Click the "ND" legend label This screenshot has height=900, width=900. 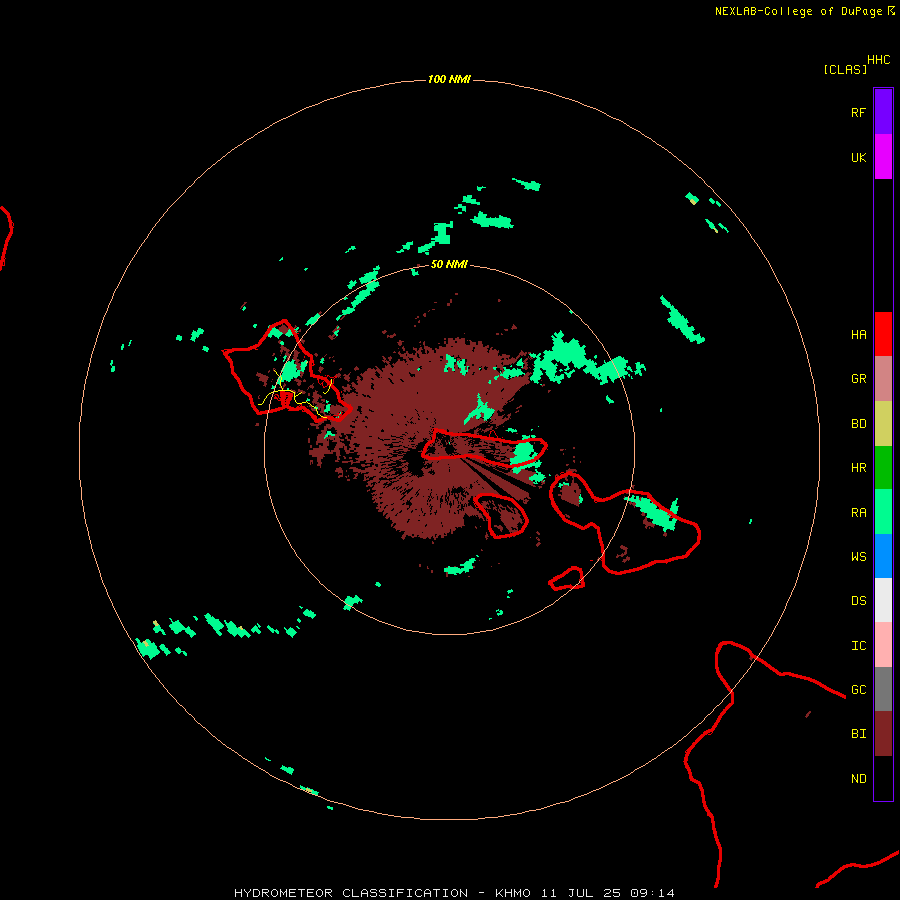[x=859, y=779]
